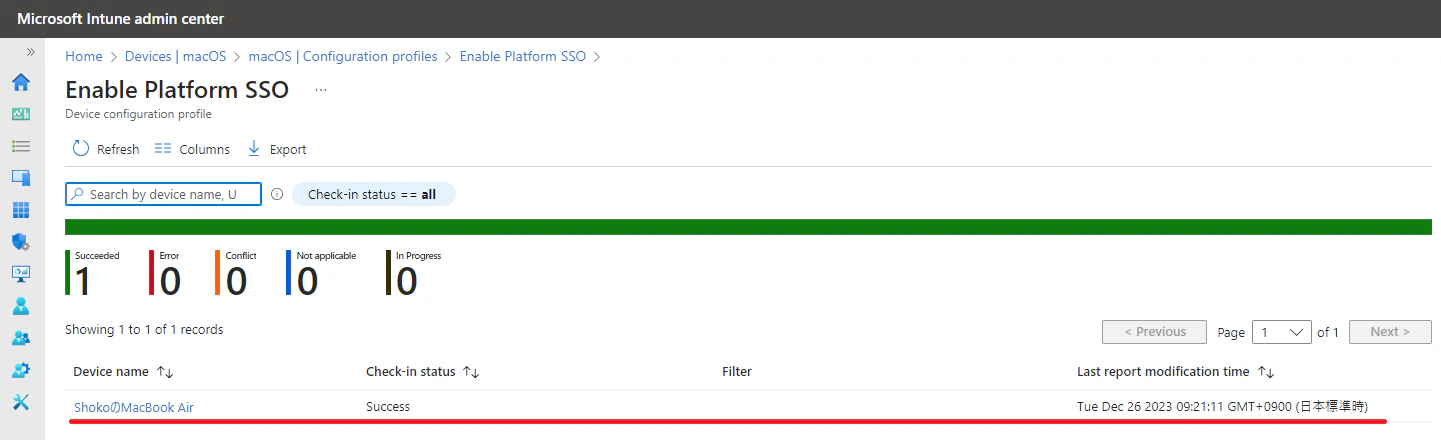Open Endpoint security shield icon
The image size is (1441, 440).
(x=21, y=242)
